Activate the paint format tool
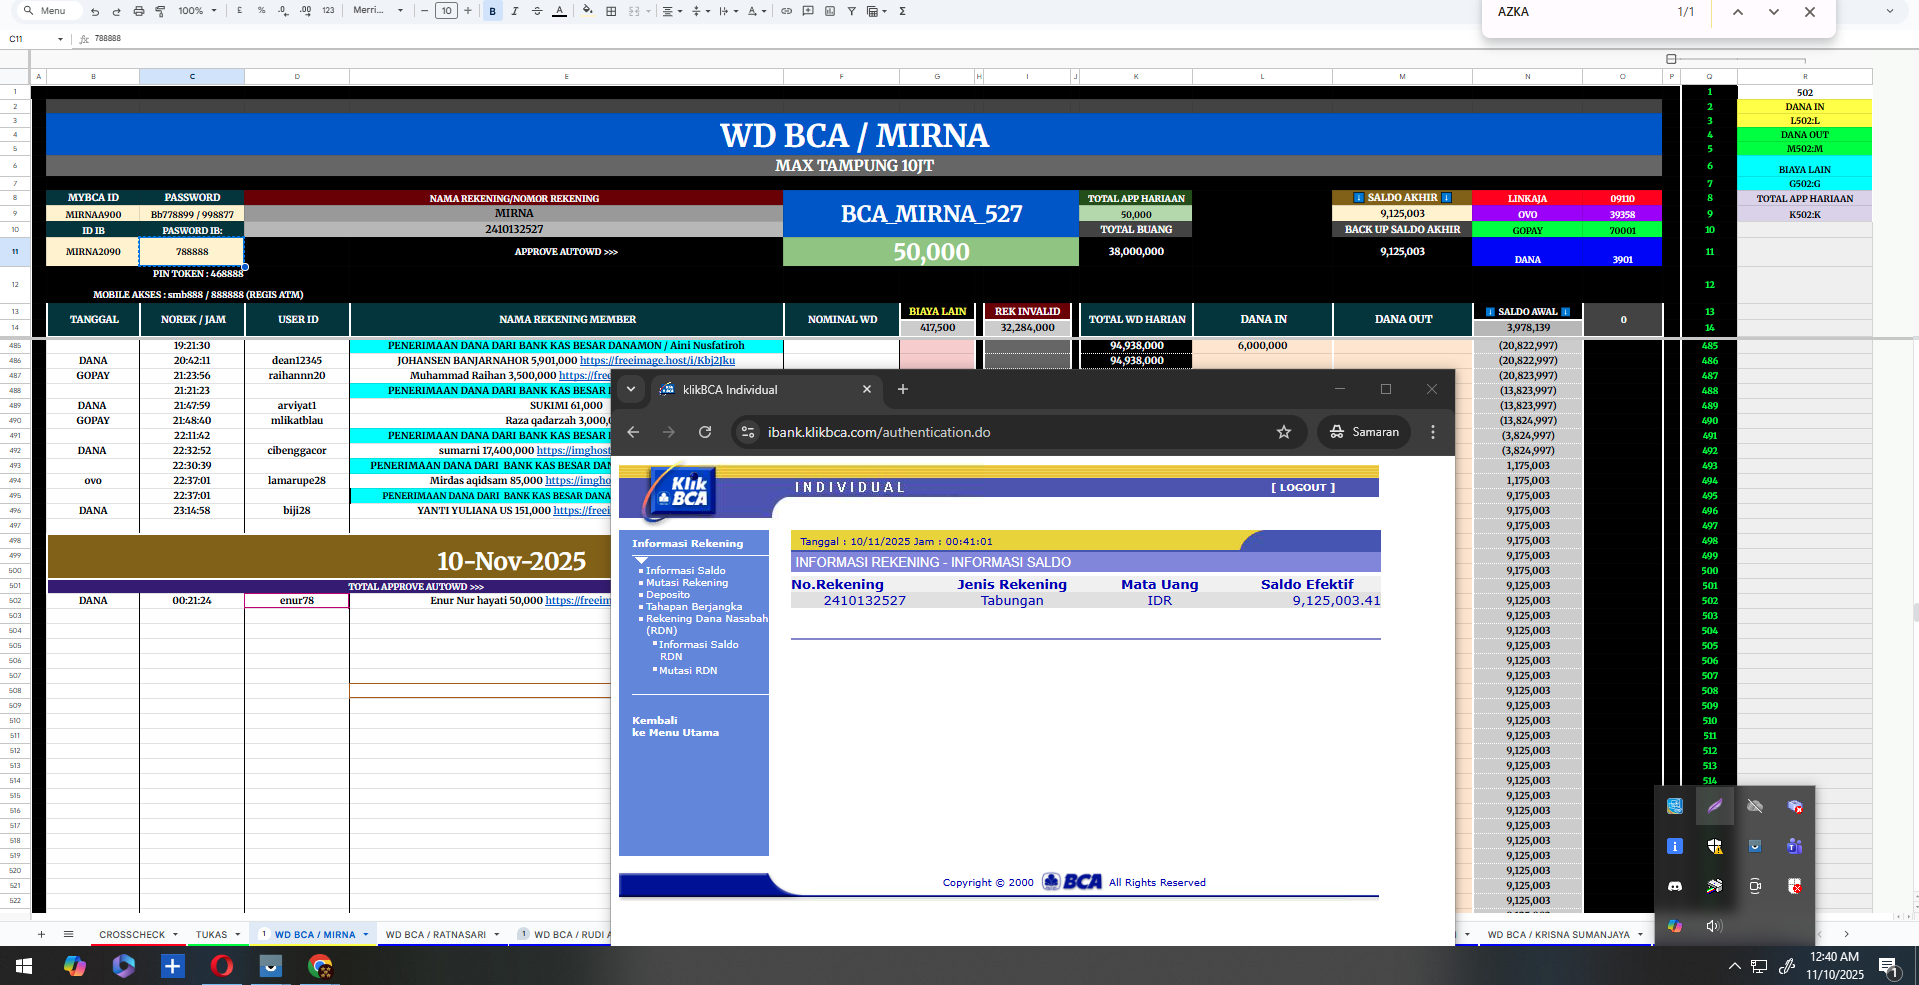This screenshot has width=1919, height=985. (x=160, y=11)
